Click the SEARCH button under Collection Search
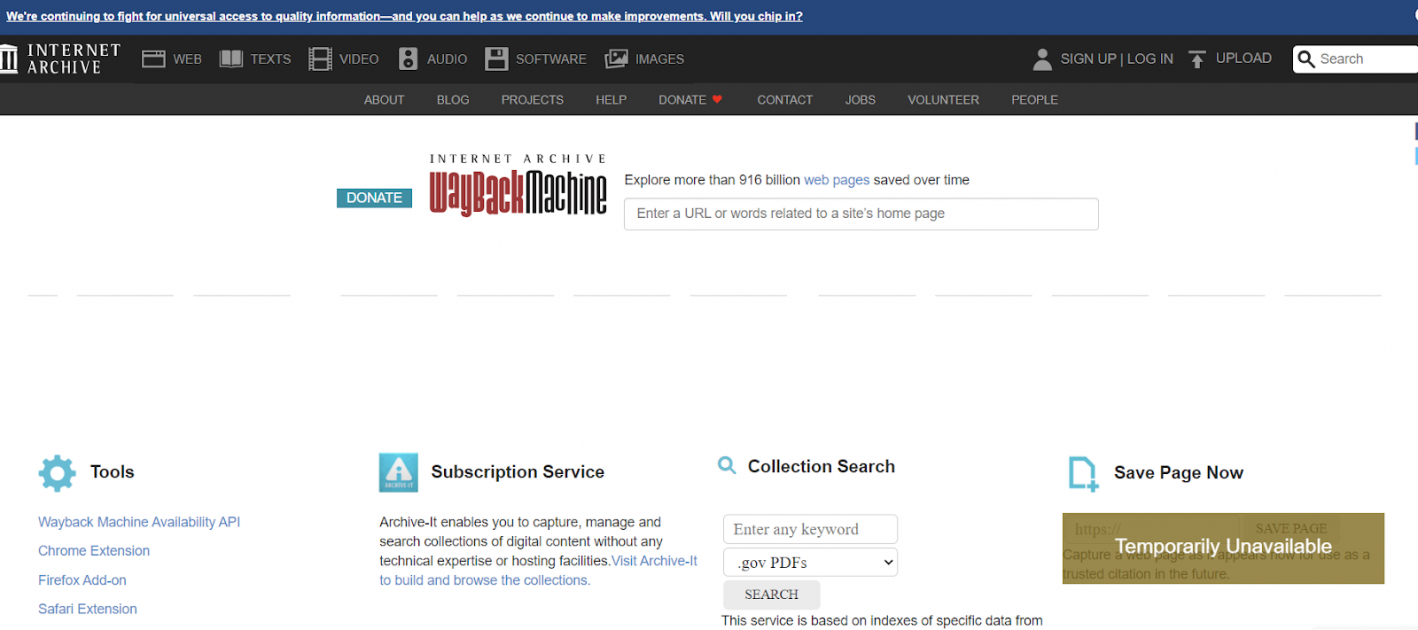Screen dimensions: 1418x630 (x=771, y=594)
